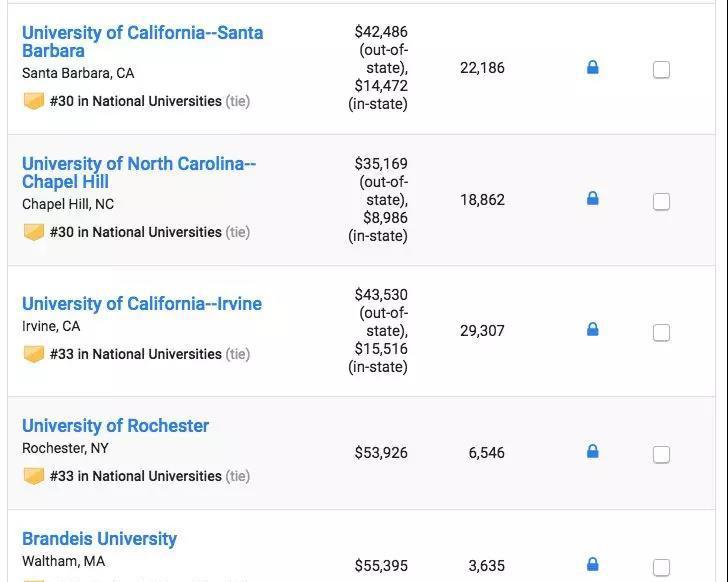Enable the University of Rochester checkbox
The height and width of the screenshot is (582, 728).
661,455
